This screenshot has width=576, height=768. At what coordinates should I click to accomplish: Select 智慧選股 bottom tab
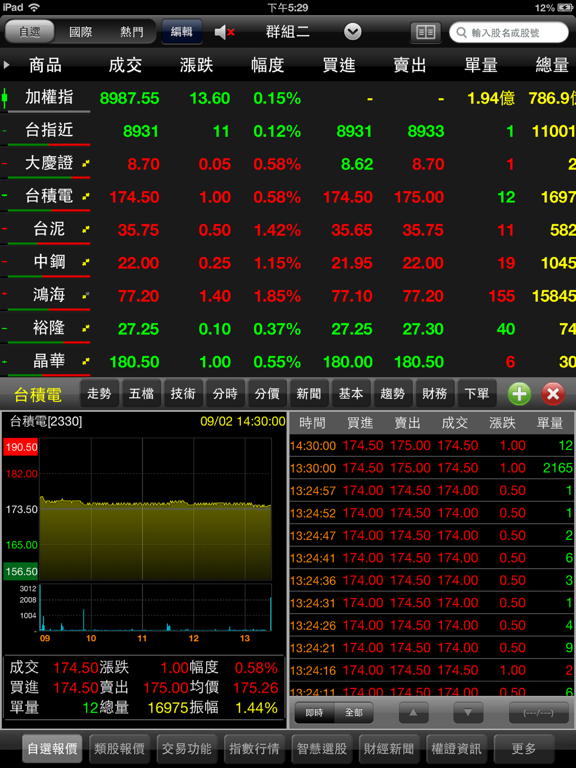(x=321, y=749)
